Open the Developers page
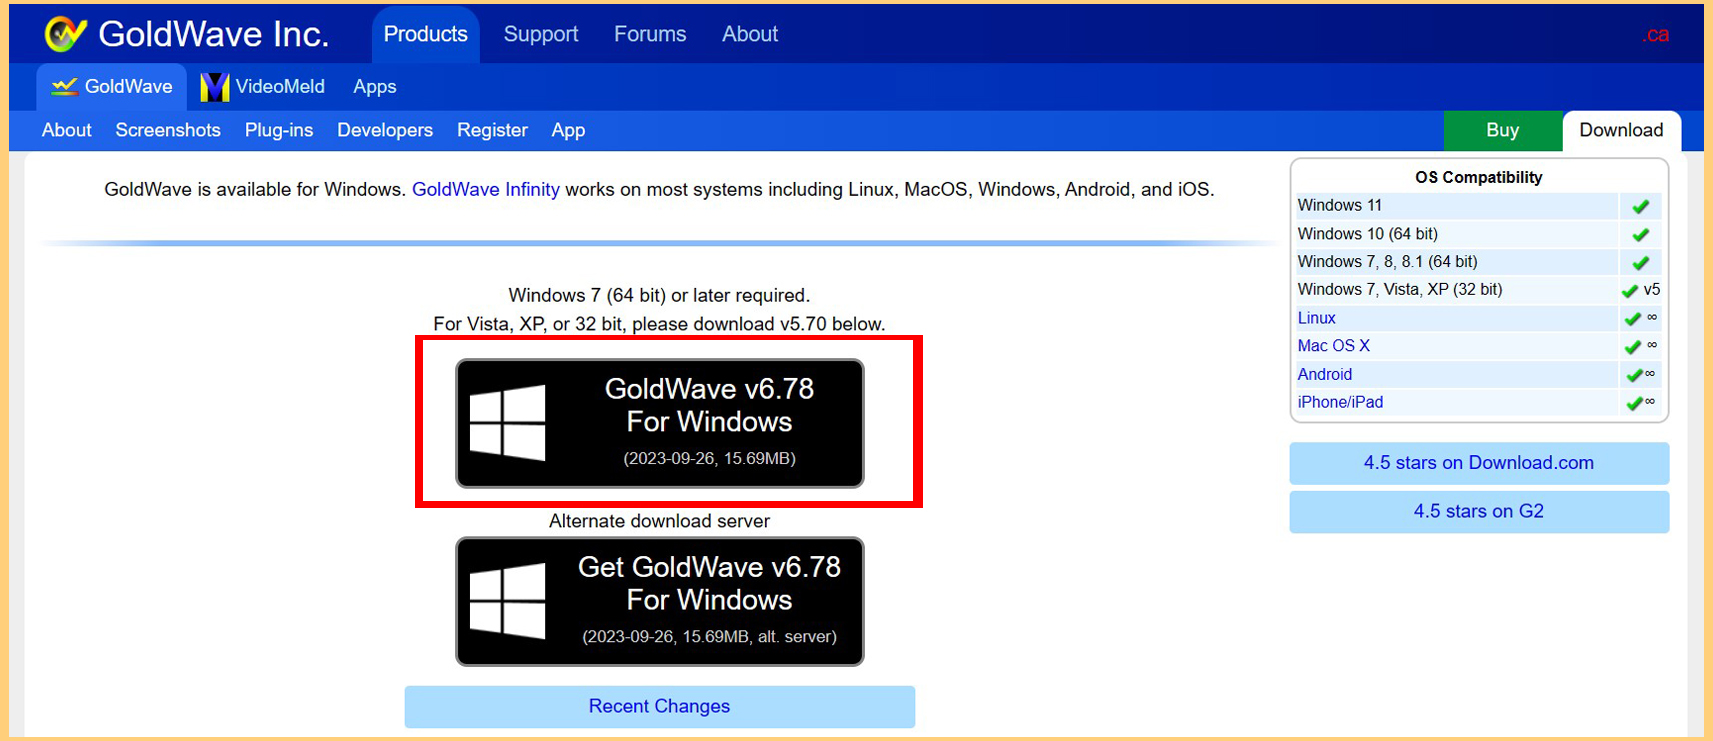This screenshot has width=1713, height=741. pos(385,130)
